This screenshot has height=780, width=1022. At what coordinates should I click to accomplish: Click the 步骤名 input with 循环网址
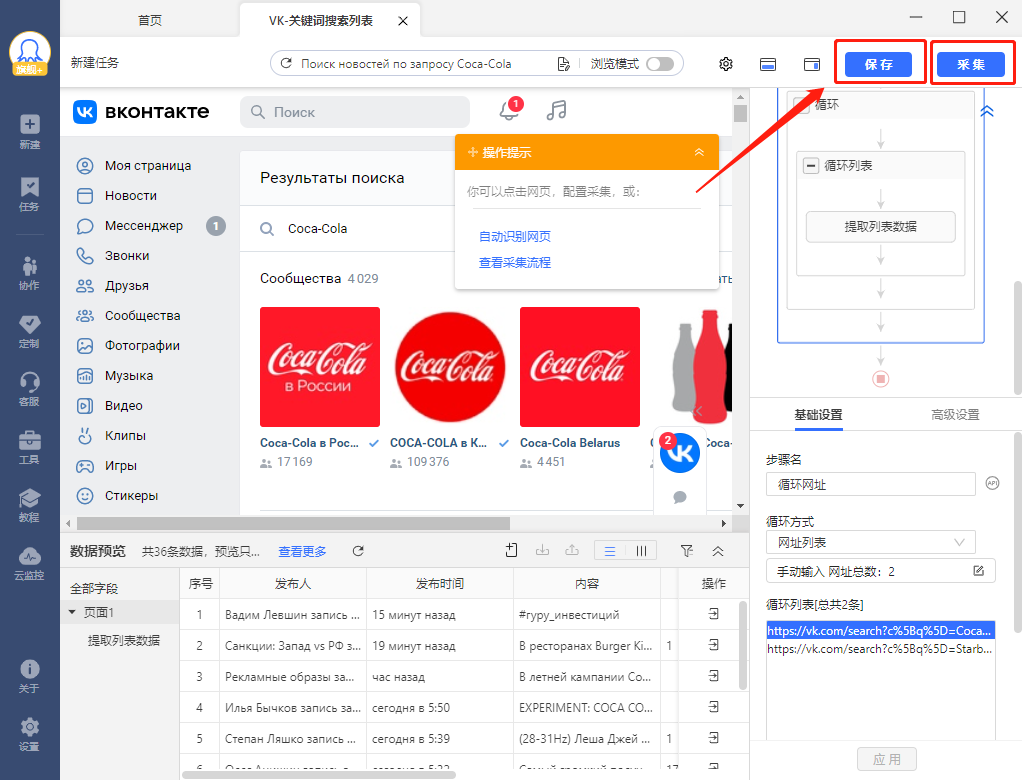click(871, 484)
